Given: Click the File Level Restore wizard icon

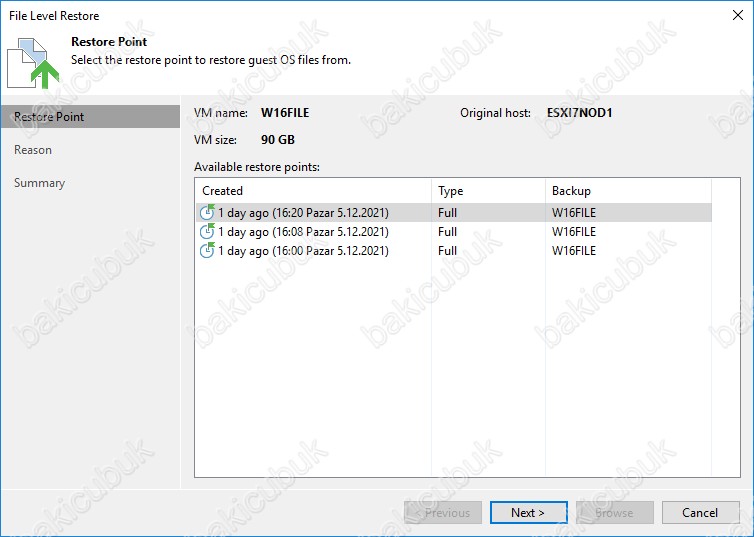Looking at the screenshot, I should coord(33,63).
